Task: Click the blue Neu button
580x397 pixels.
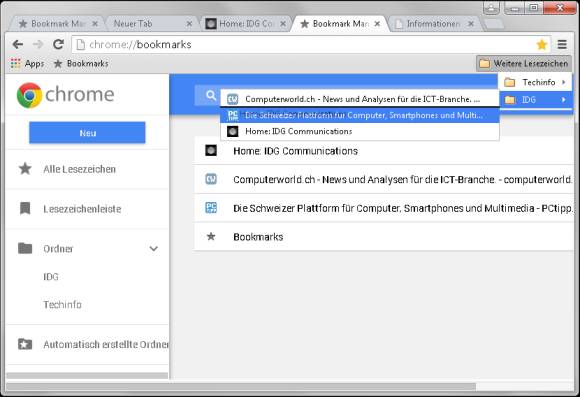Action: pos(87,132)
